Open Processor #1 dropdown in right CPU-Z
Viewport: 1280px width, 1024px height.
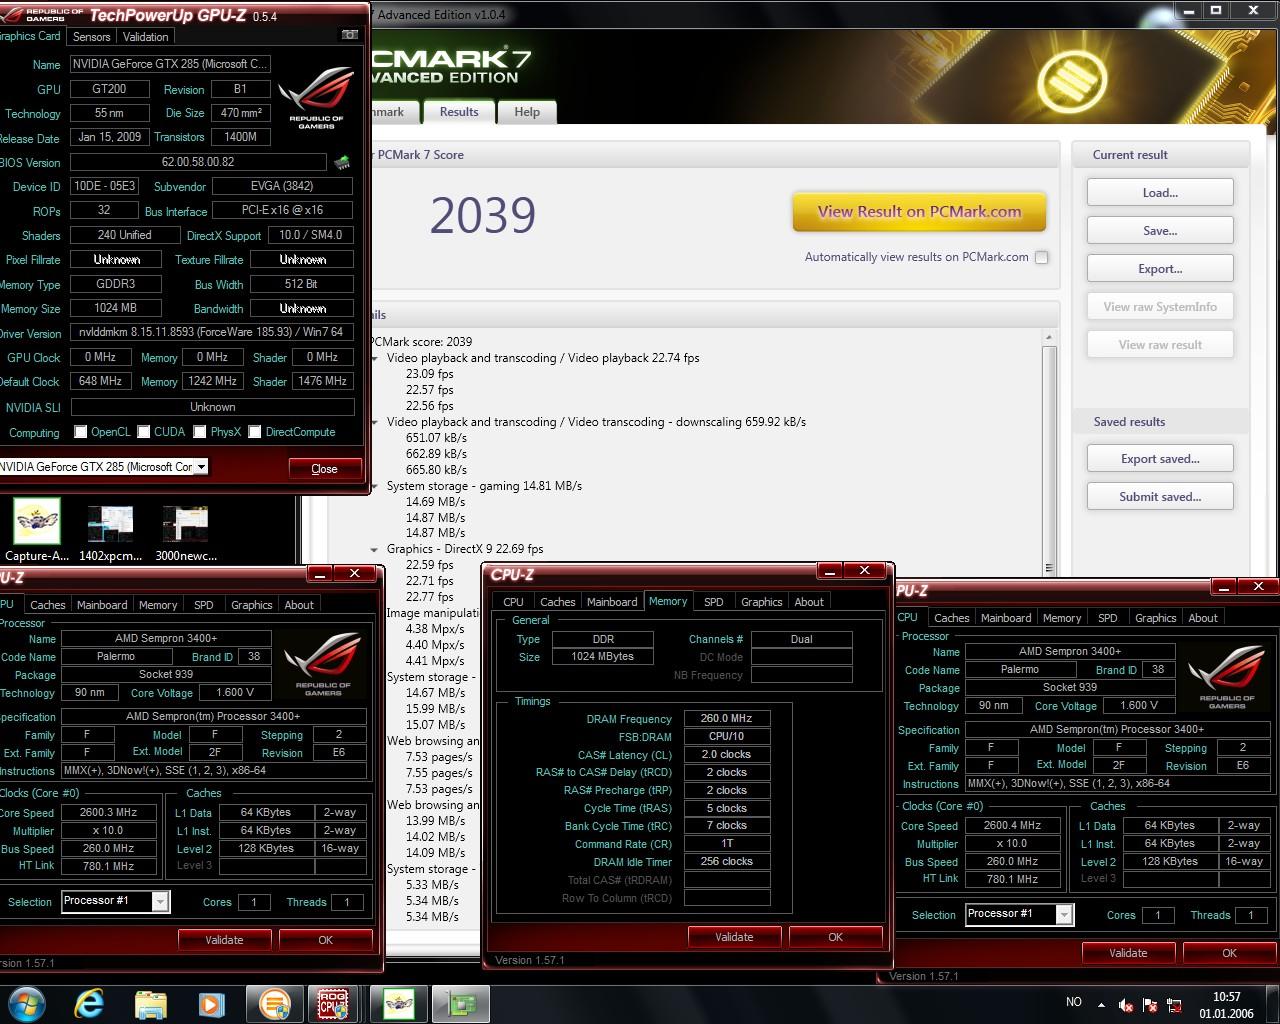point(1064,914)
